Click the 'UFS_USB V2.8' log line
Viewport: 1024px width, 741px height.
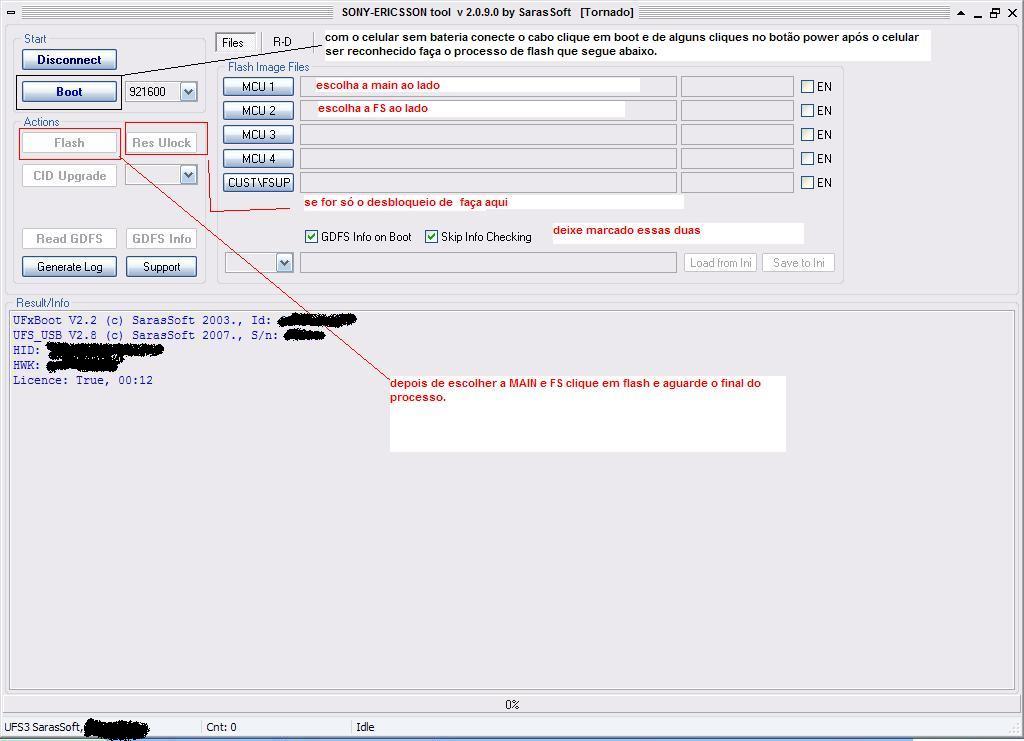(x=146, y=335)
